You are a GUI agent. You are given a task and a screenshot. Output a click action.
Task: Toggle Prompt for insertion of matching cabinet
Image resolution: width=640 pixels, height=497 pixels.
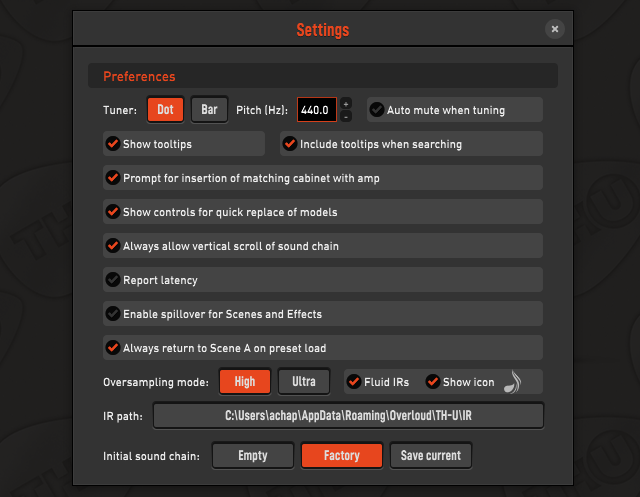click(x=113, y=178)
